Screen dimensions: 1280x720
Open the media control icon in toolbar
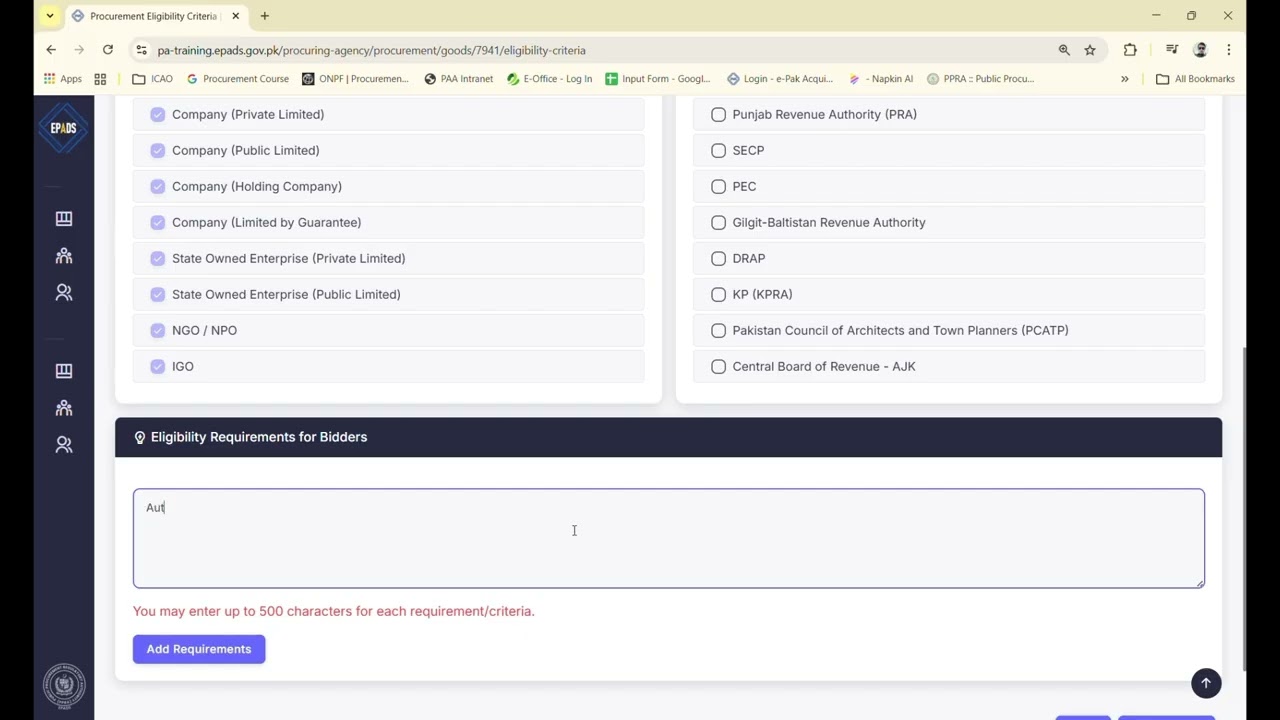[1172, 50]
